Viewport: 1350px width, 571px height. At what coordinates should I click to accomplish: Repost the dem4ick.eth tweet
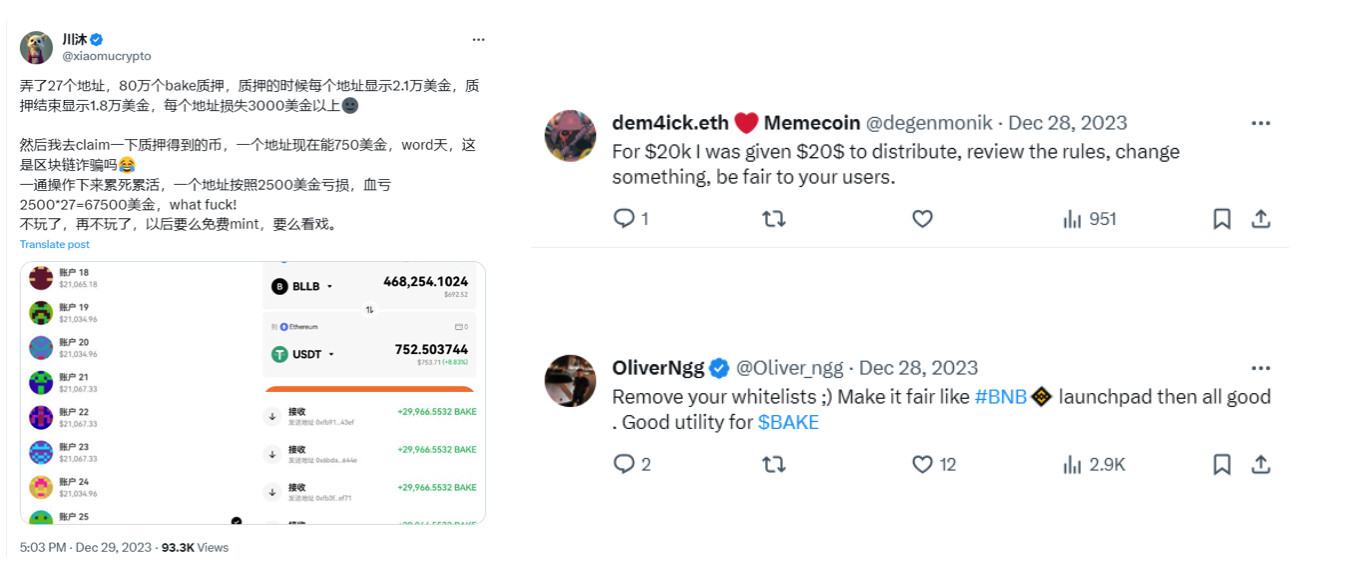click(773, 218)
